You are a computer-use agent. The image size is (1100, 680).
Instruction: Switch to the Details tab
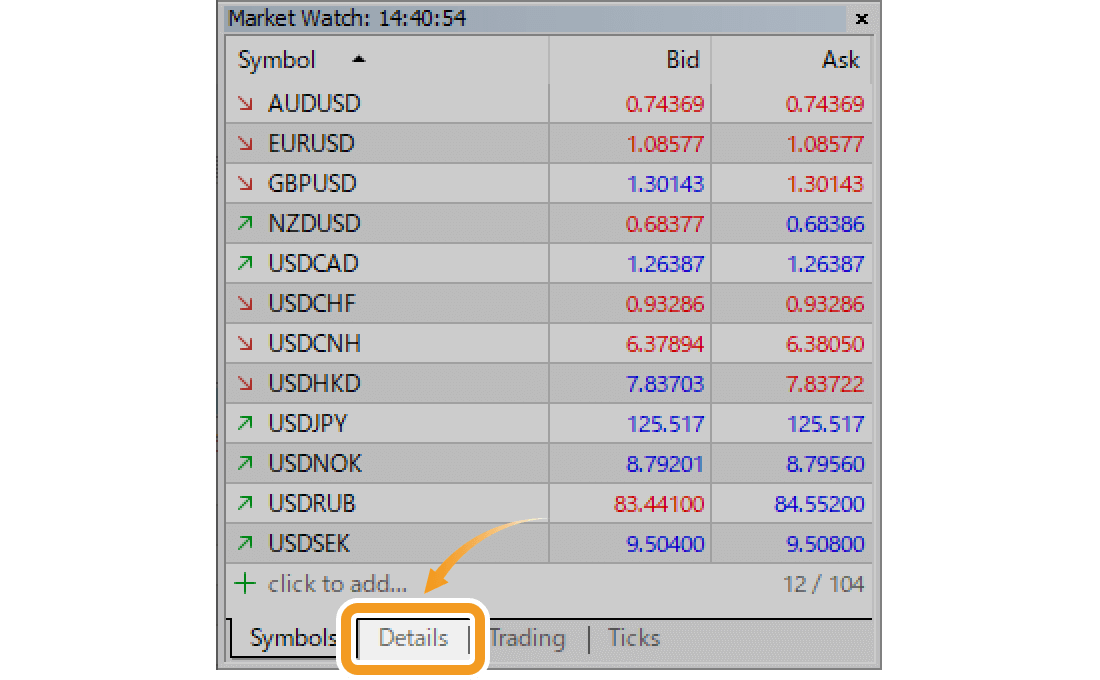click(x=412, y=638)
